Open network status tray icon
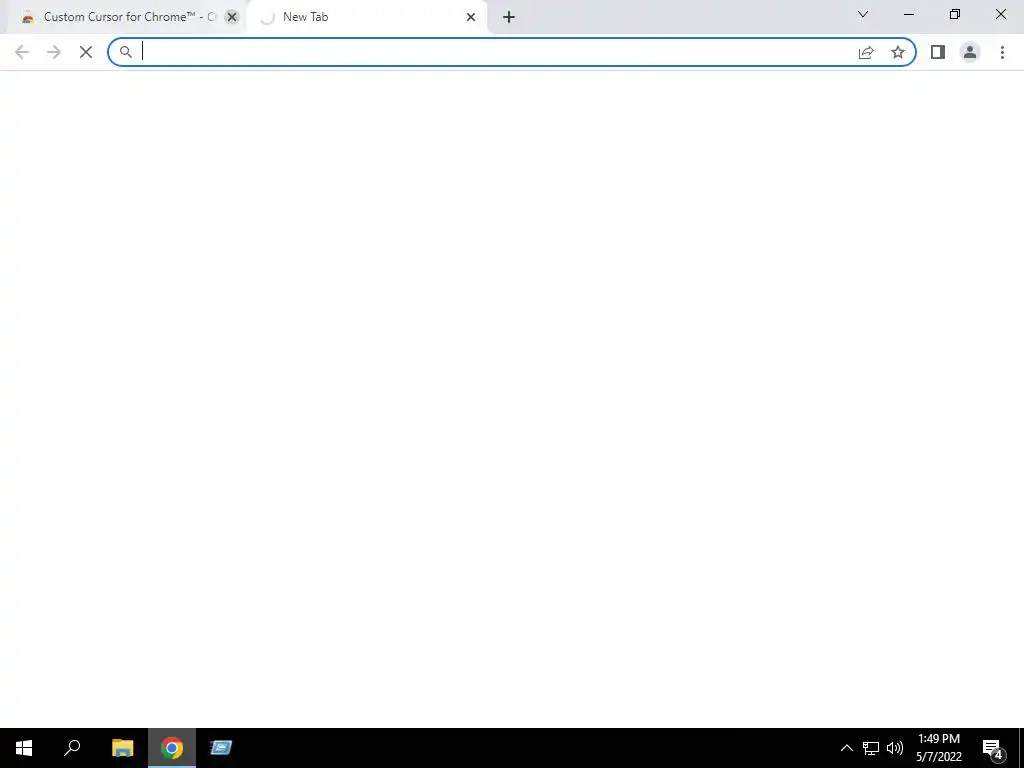The image size is (1024, 768). click(871, 748)
